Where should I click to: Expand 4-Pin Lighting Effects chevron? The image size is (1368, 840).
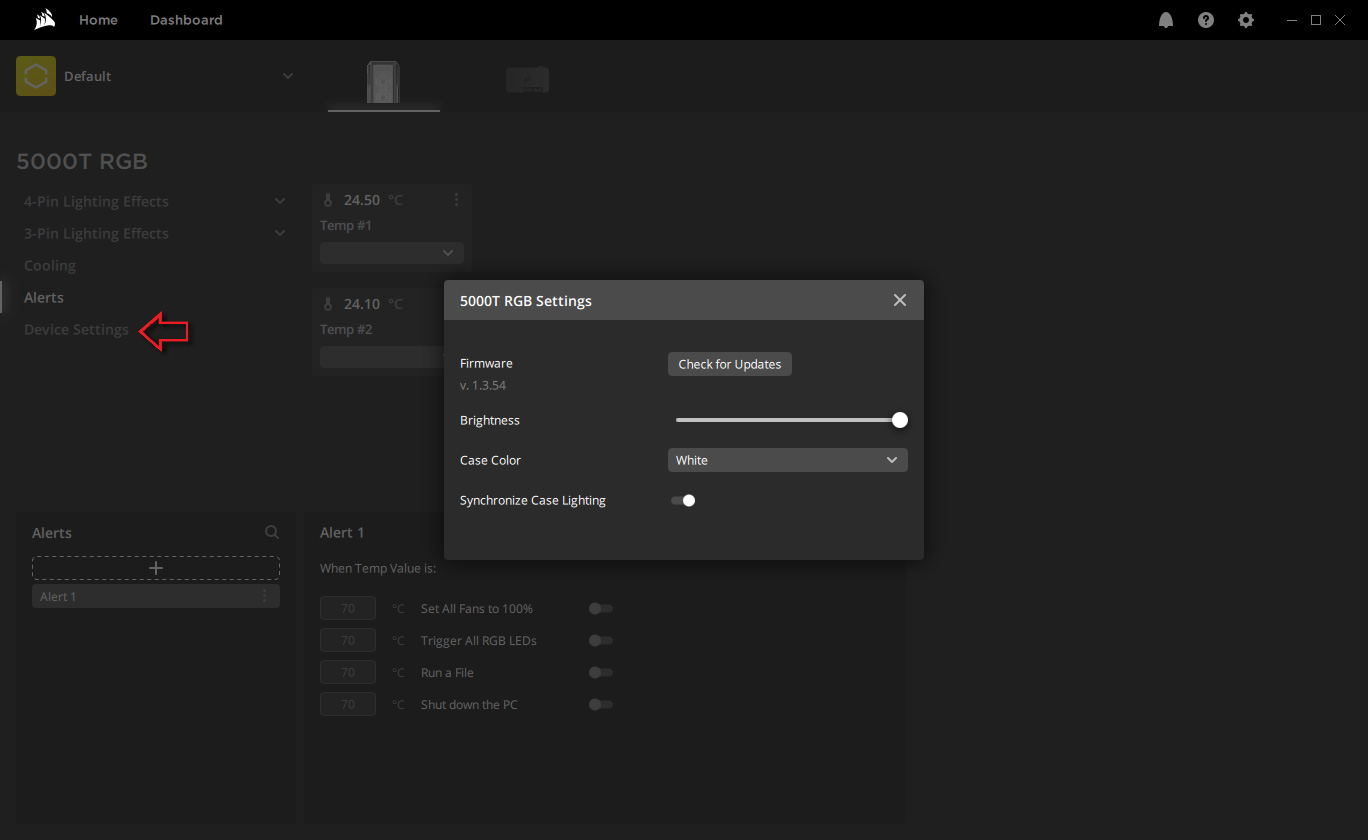pyautogui.click(x=280, y=201)
